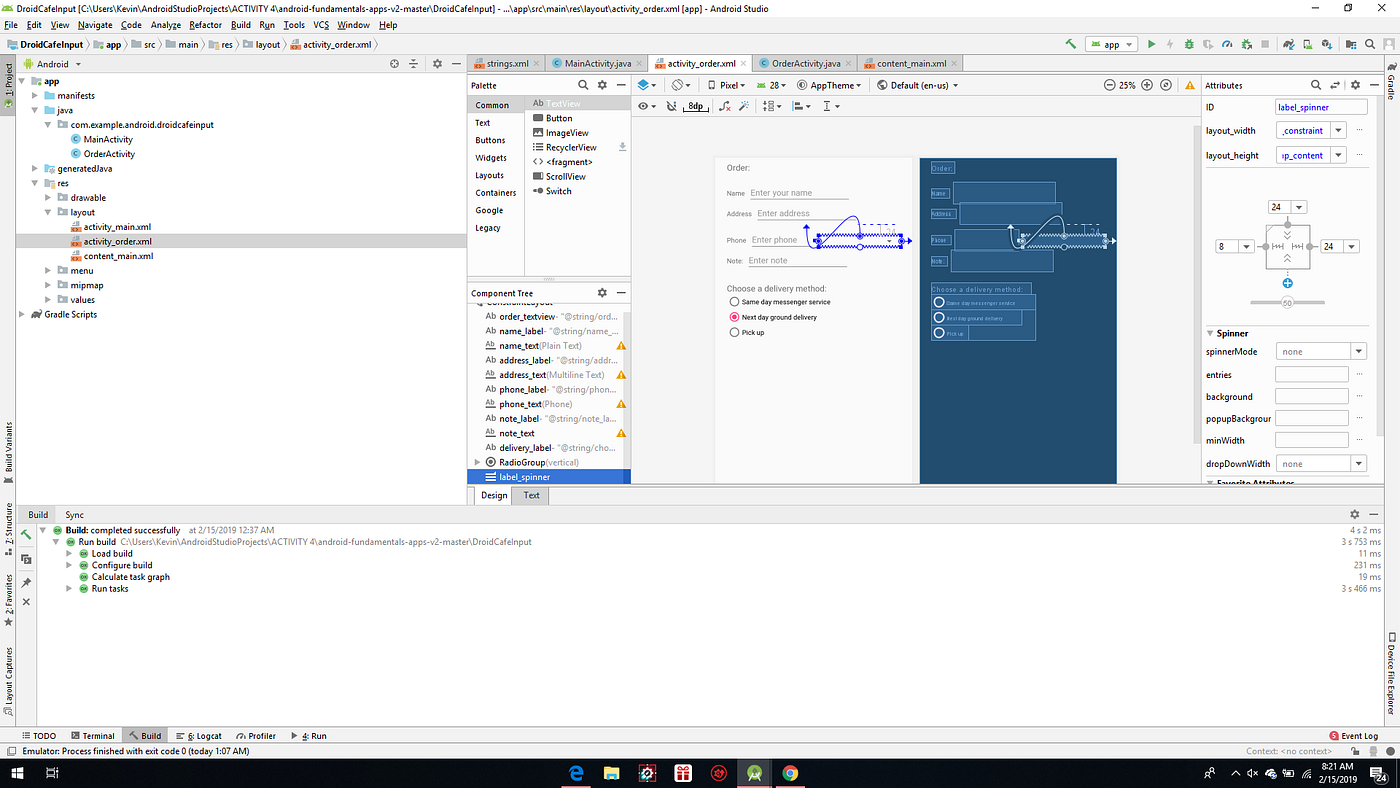Viewport: 1400px width, 788px height.
Task: Open Project Structure folder icon
Action: pos(1351,44)
